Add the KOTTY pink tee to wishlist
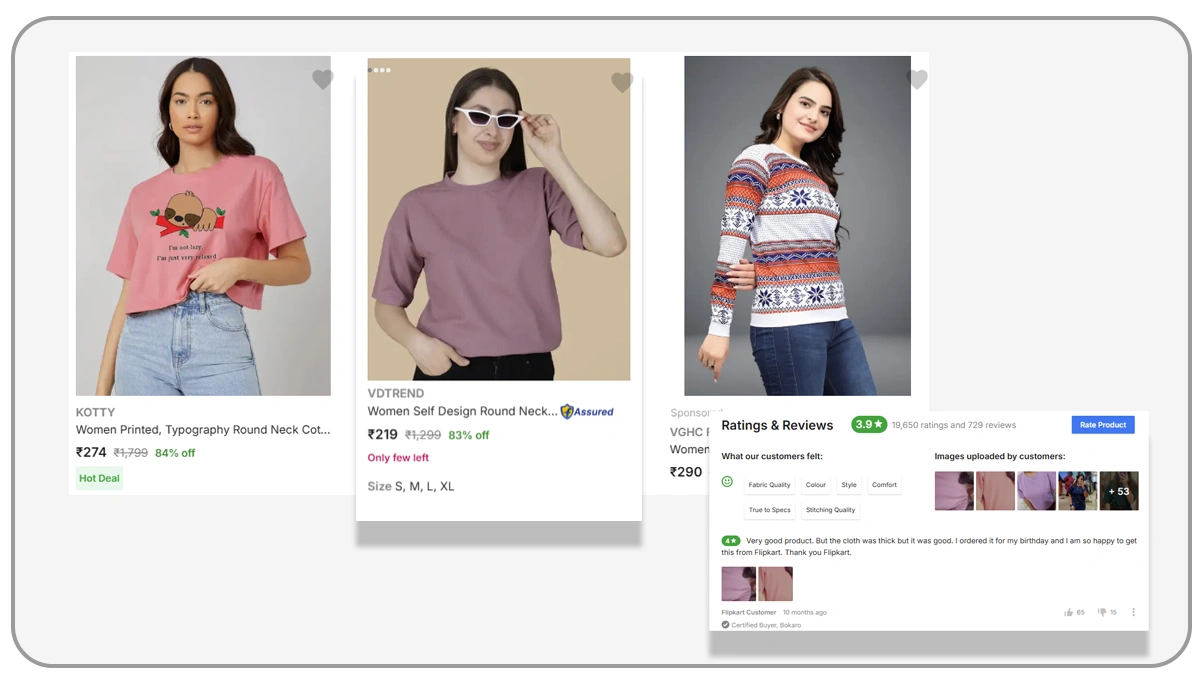The height and width of the screenshot is (684, 1202). coord(322,80)
